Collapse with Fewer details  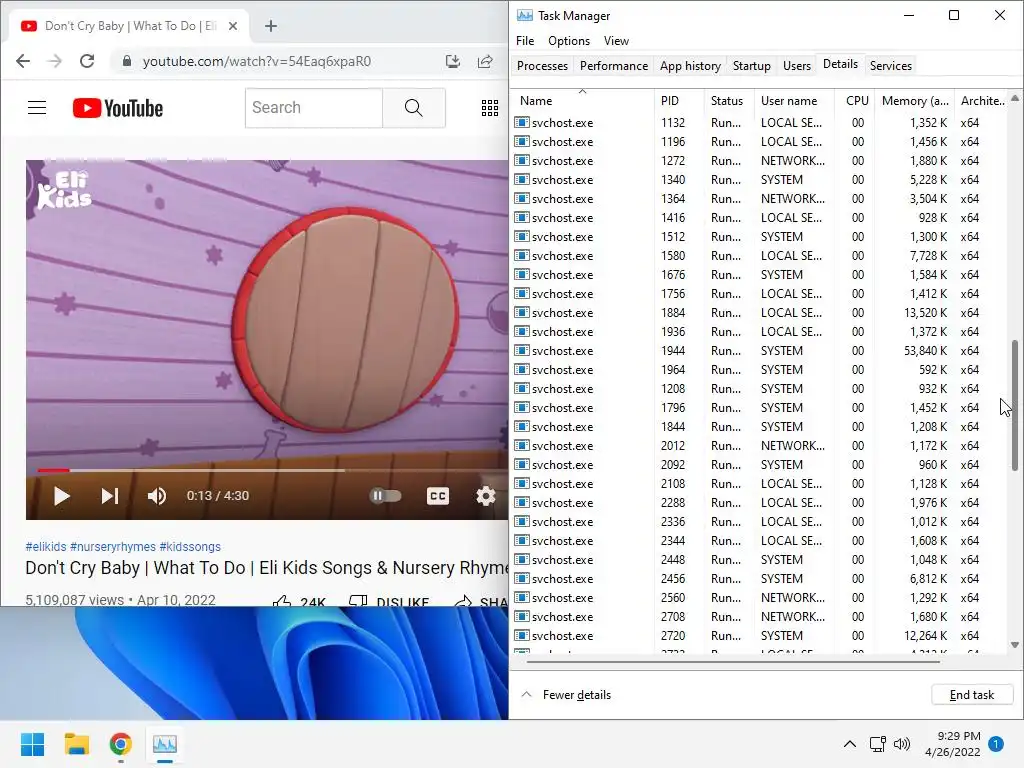tap(566, 695)
